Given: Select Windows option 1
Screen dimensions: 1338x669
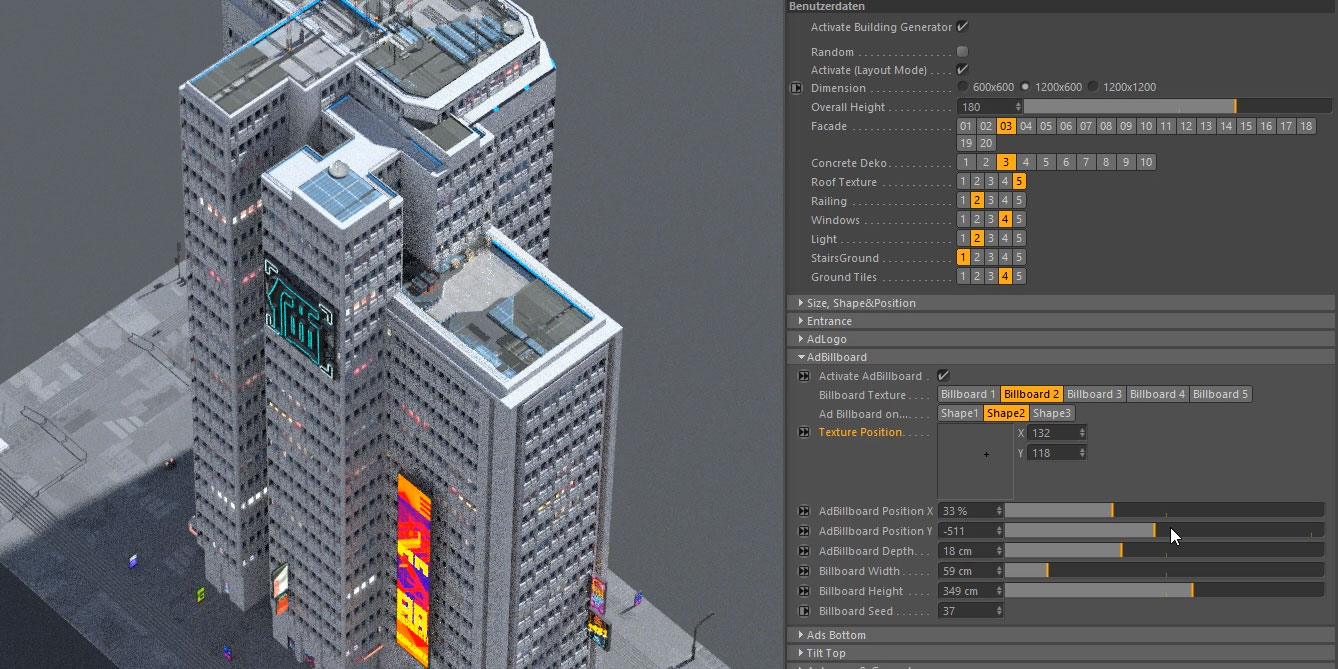Looking at the screenshot, I should (963, 220).
